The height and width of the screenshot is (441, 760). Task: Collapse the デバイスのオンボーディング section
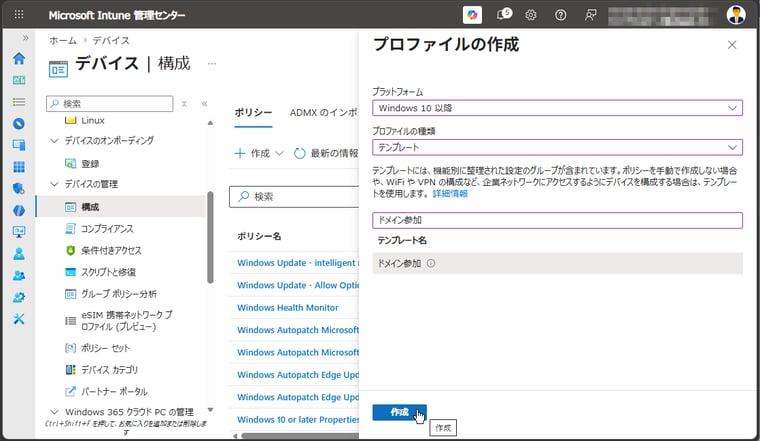(x=54, y=141)
